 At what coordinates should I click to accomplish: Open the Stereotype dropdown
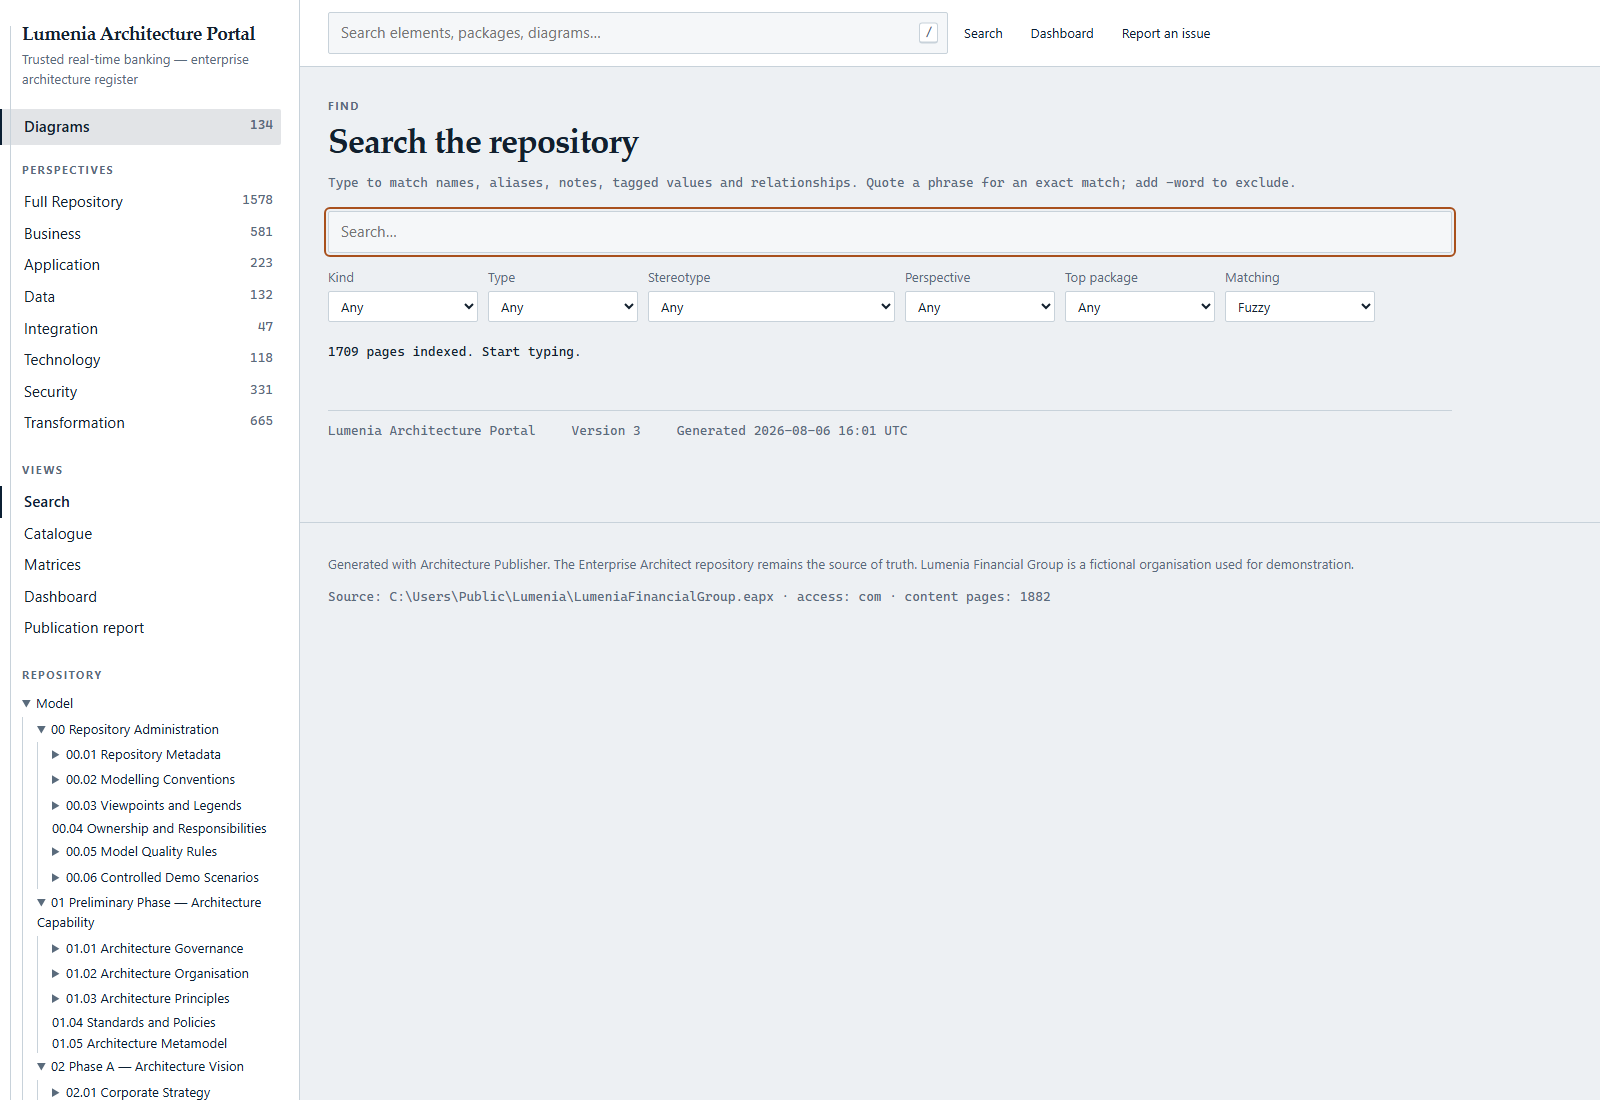point(771,307)
